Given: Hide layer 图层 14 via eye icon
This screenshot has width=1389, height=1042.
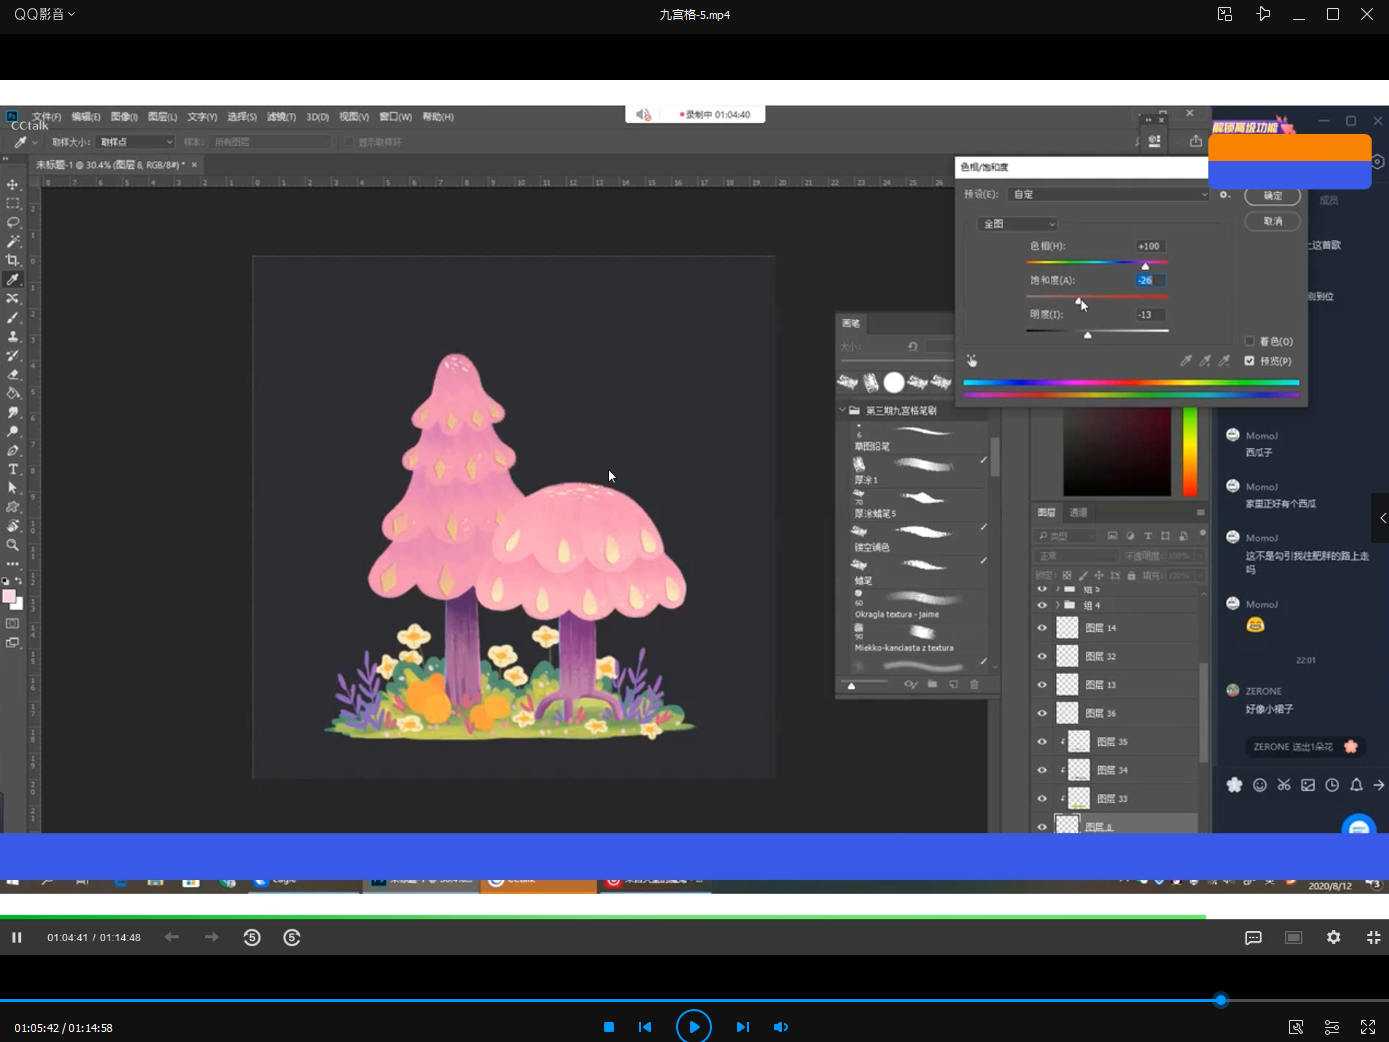Looking at the screenshot, I should click(1042, 628).
